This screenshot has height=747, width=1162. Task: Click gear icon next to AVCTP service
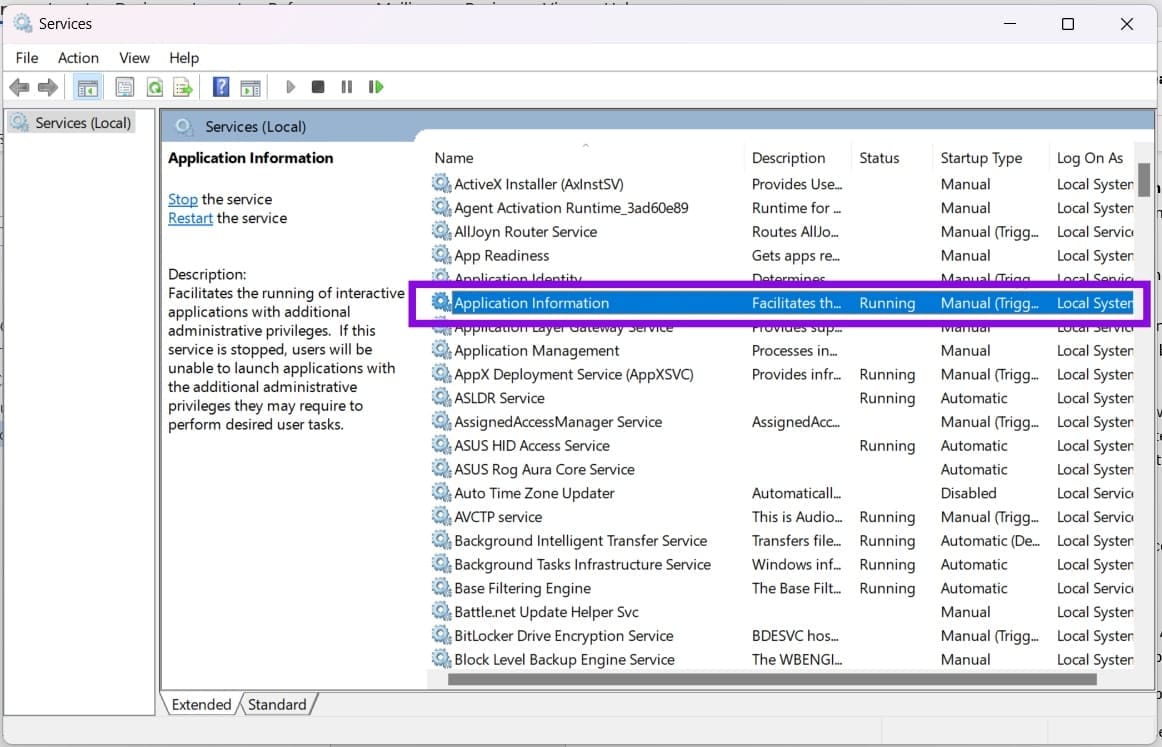tap(442, 516)
